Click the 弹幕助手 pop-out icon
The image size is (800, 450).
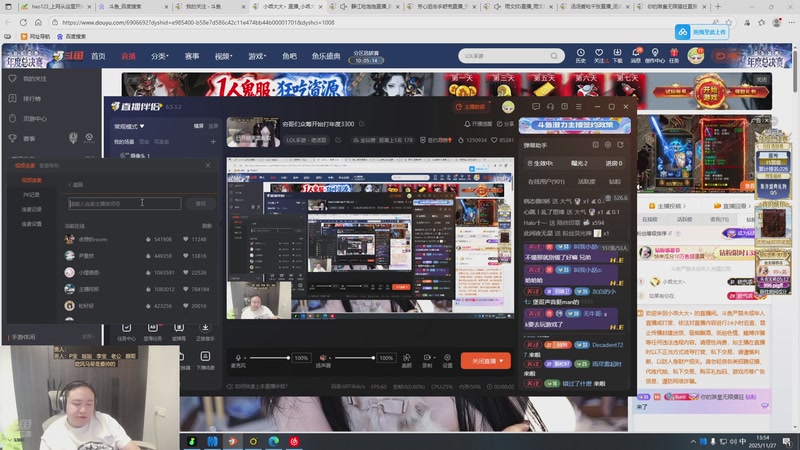coord(620,145)
